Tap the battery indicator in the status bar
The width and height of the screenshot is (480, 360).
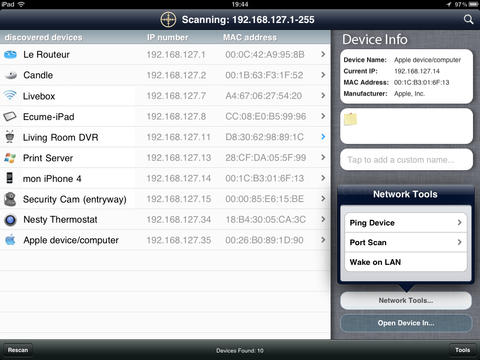[x=473, y=4]
